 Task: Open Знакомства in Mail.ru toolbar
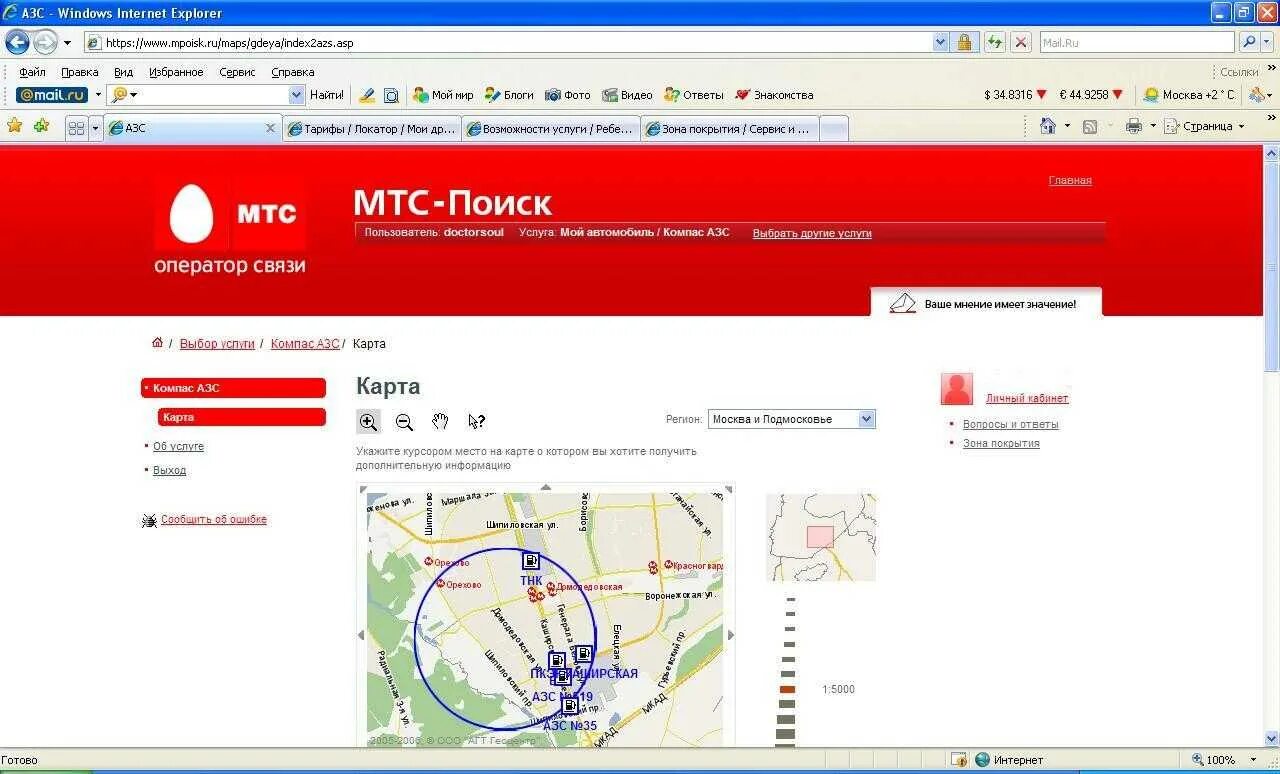[x=774, y=95]
